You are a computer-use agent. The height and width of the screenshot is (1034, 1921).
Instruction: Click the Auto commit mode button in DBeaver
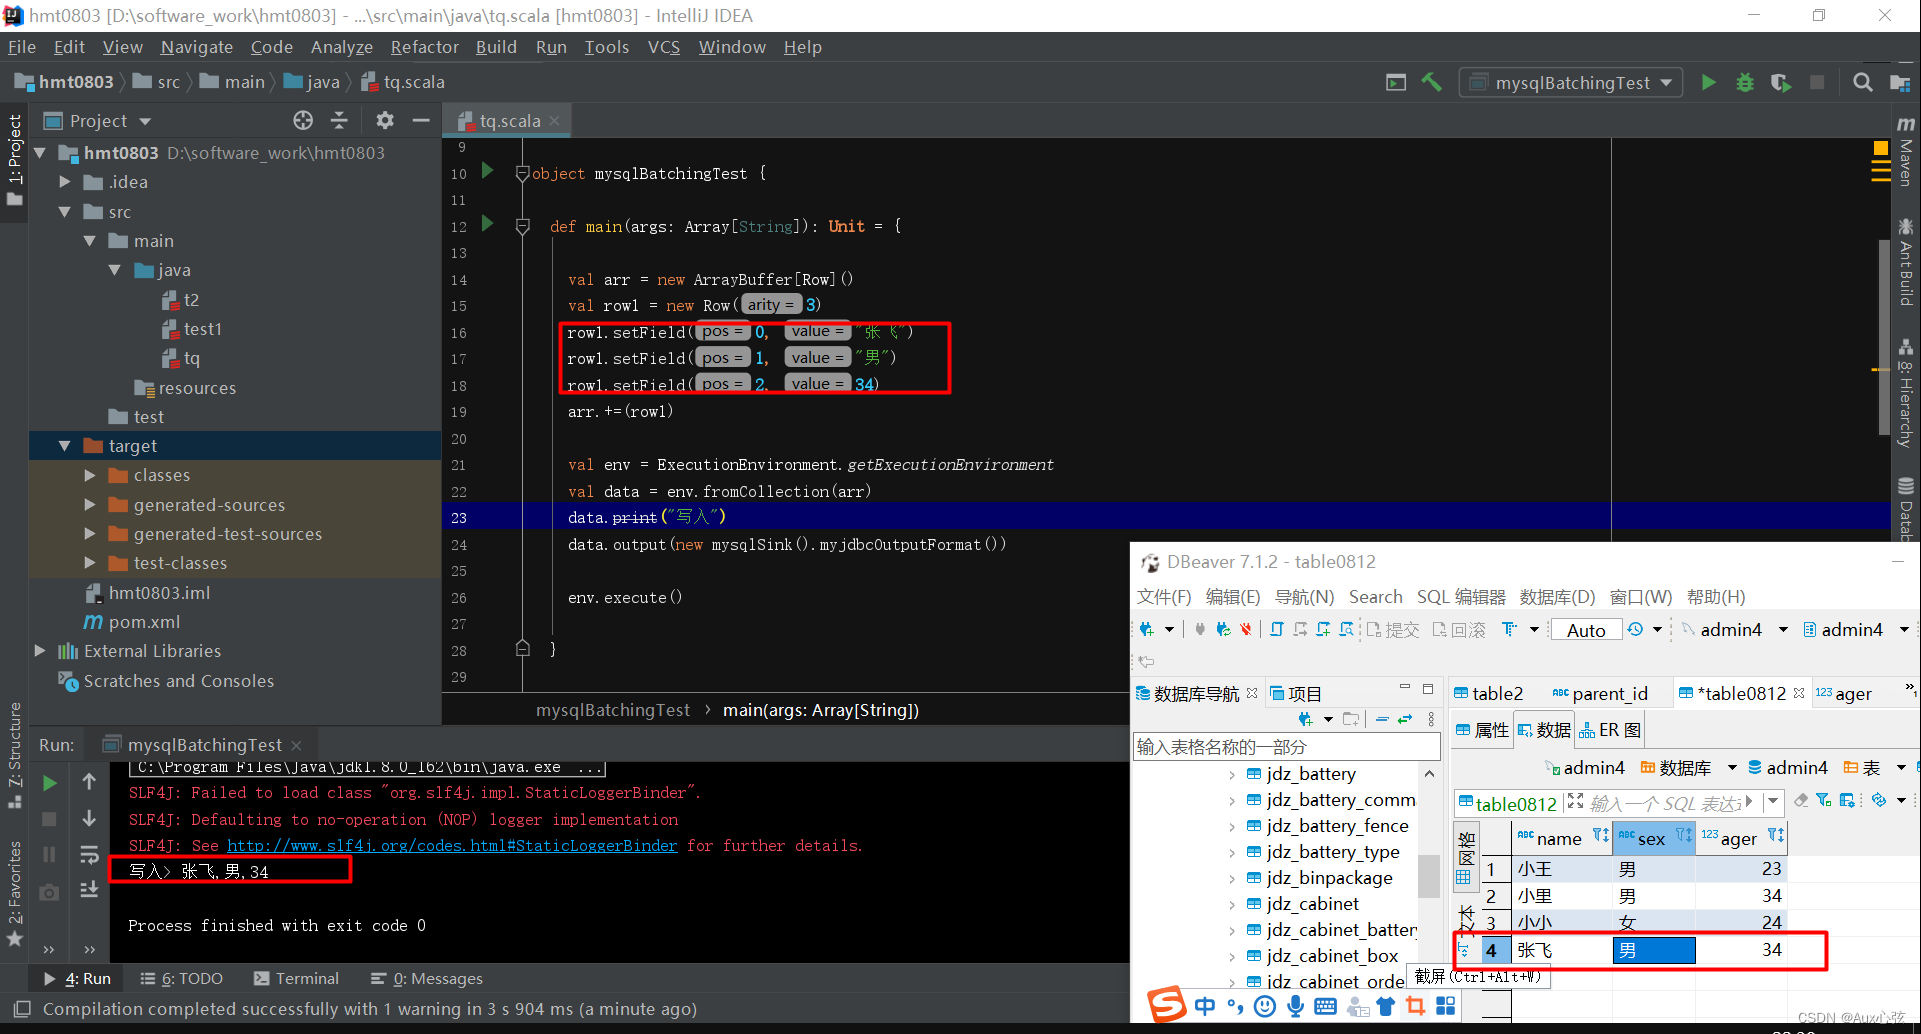click(1585, 629)
